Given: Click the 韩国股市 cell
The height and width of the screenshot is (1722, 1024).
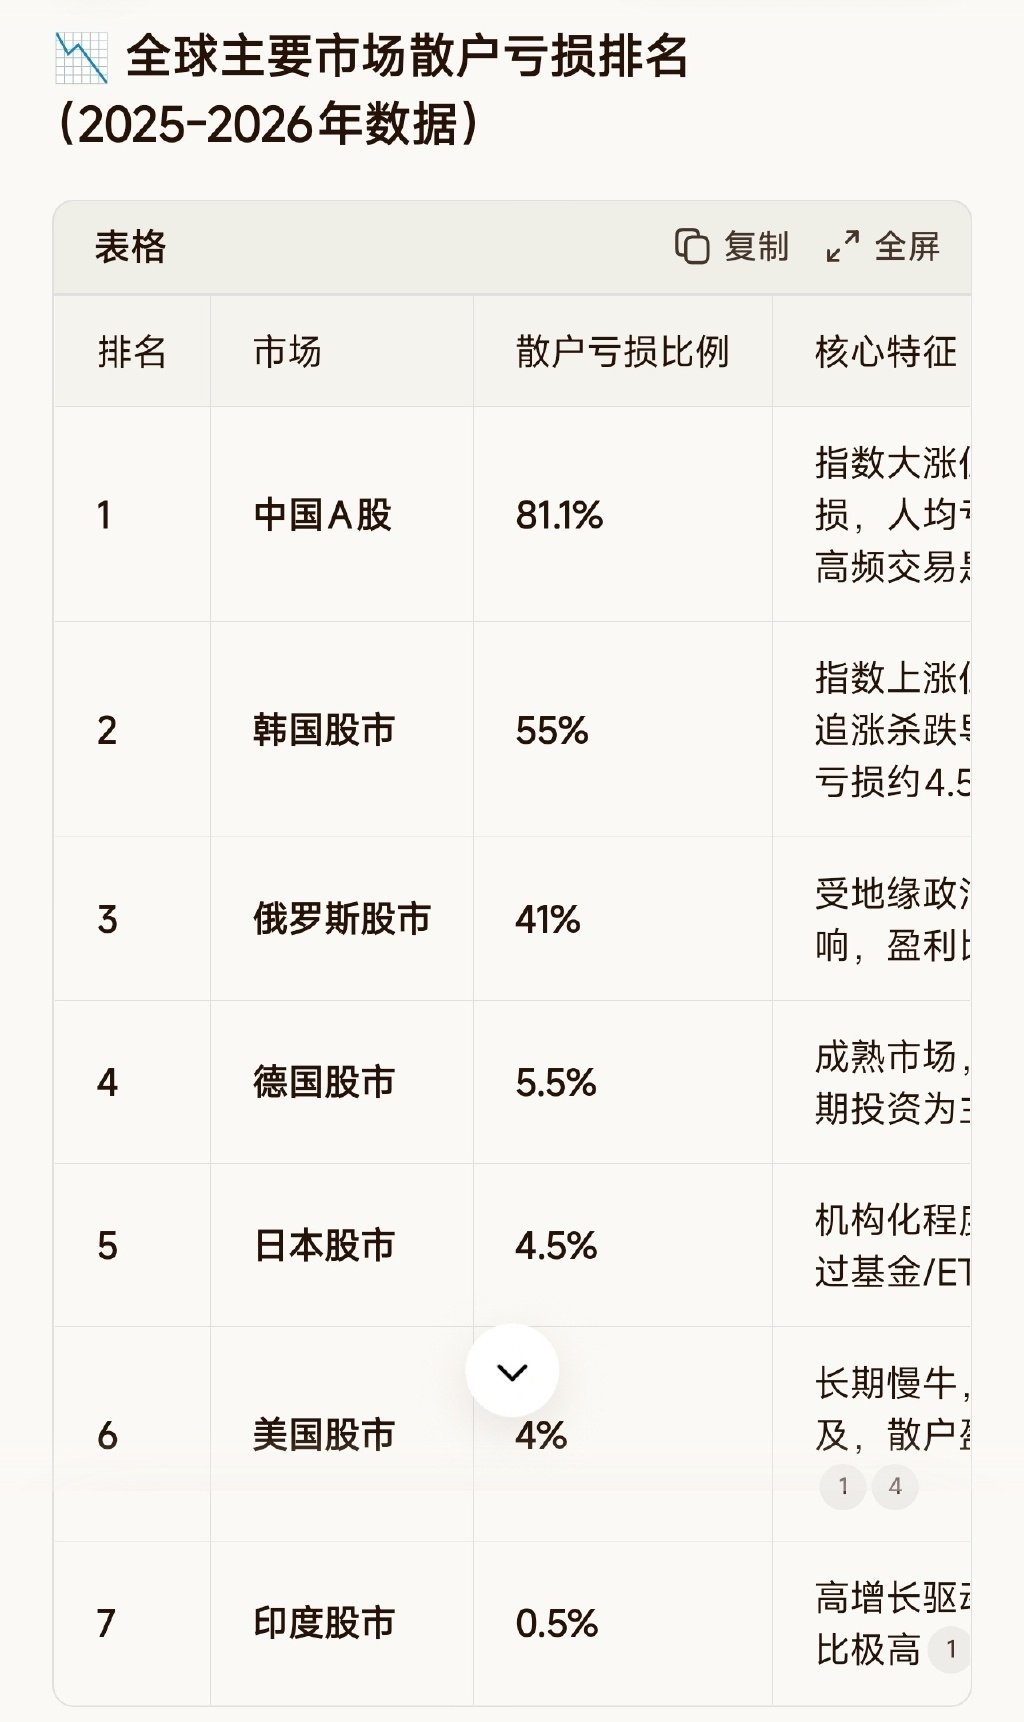Looking at the screenshot, I should [324, 730].
